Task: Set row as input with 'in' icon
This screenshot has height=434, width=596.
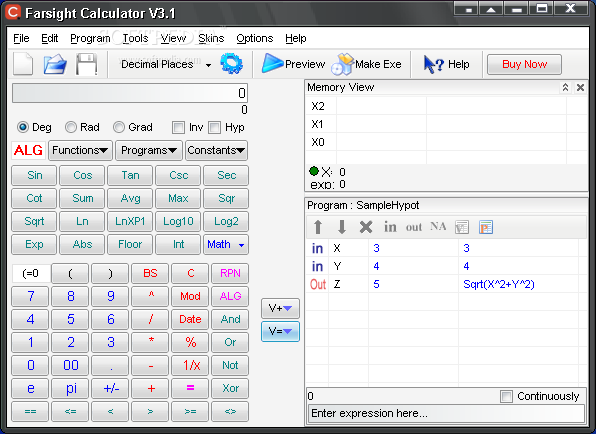Action: (390, 227)
